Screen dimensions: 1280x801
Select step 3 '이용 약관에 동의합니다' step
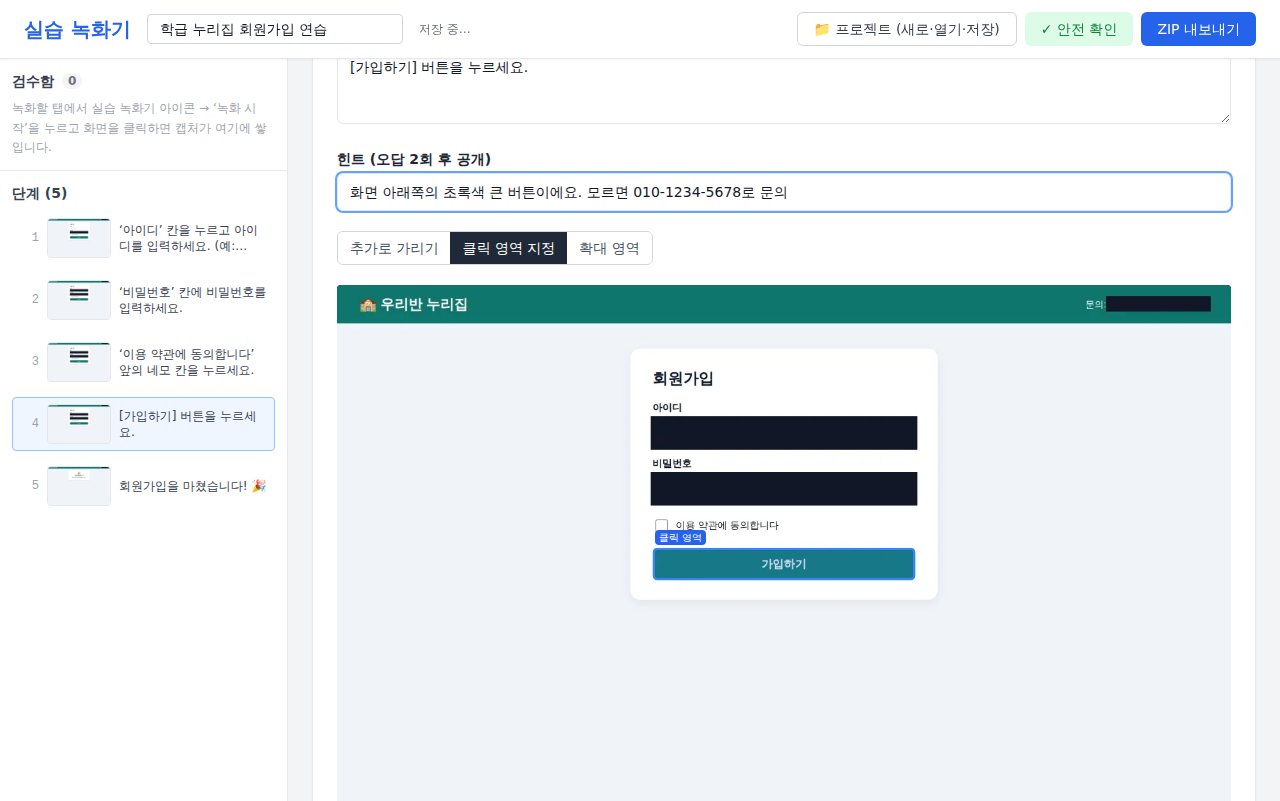pyautogui.click(x=143, y=362)
